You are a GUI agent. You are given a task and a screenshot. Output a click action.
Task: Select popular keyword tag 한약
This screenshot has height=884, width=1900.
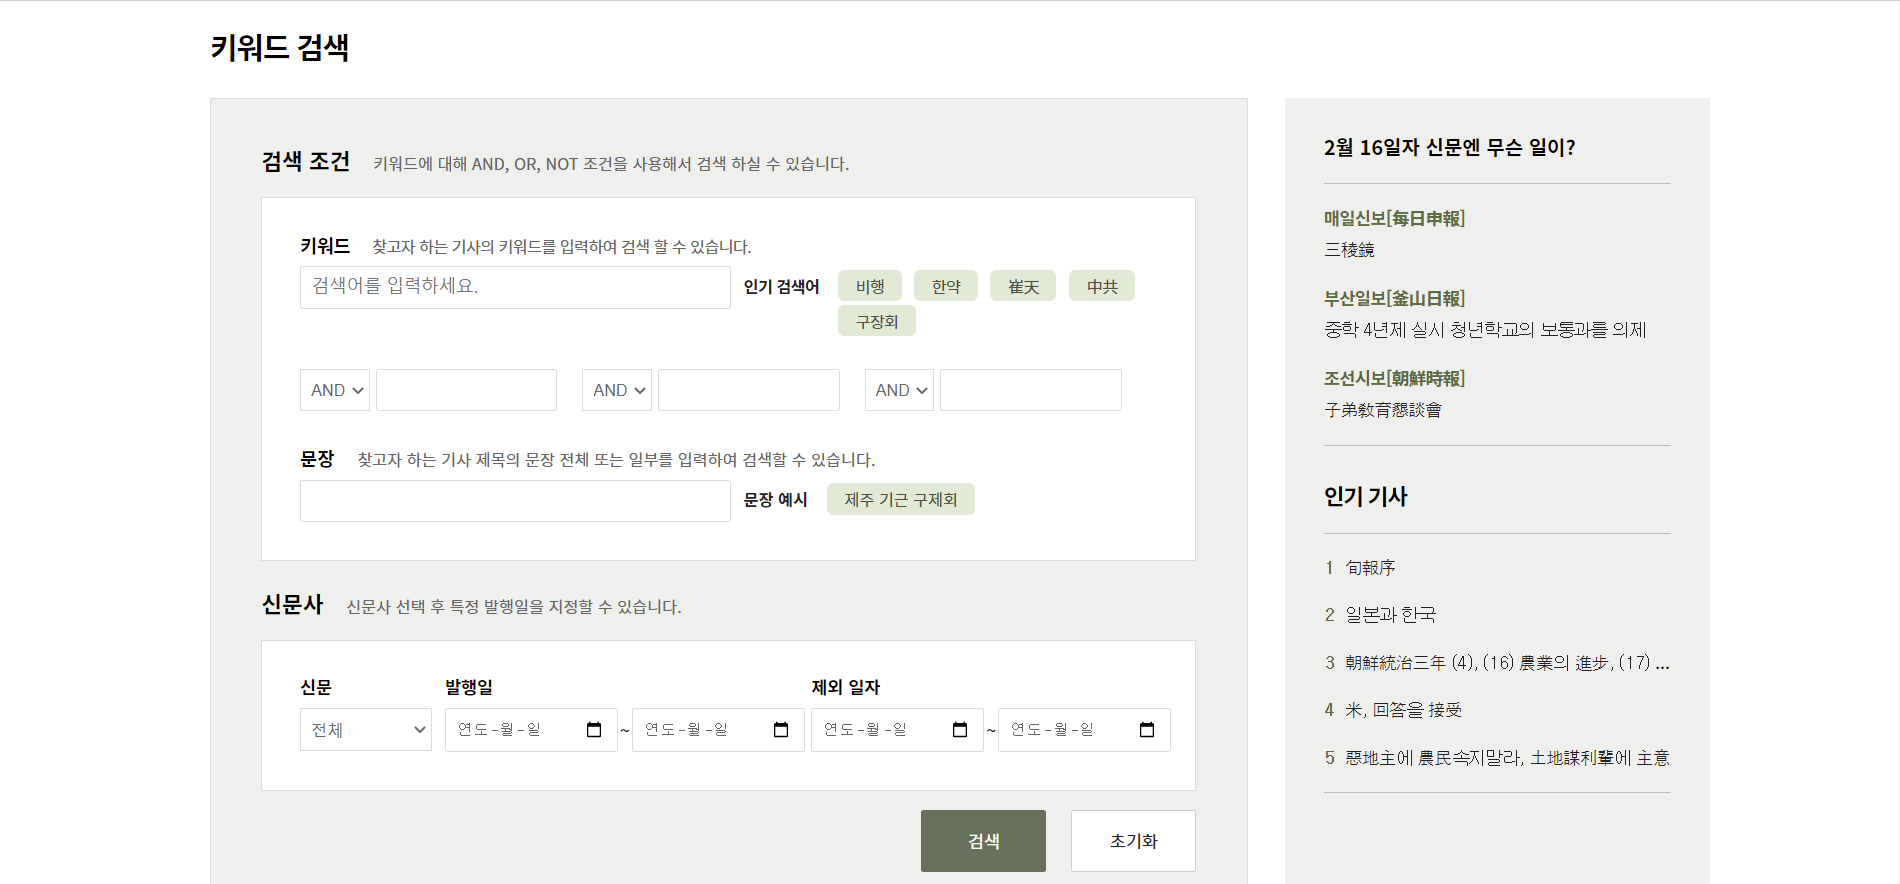pyautogui.click(x=946, y=286)
